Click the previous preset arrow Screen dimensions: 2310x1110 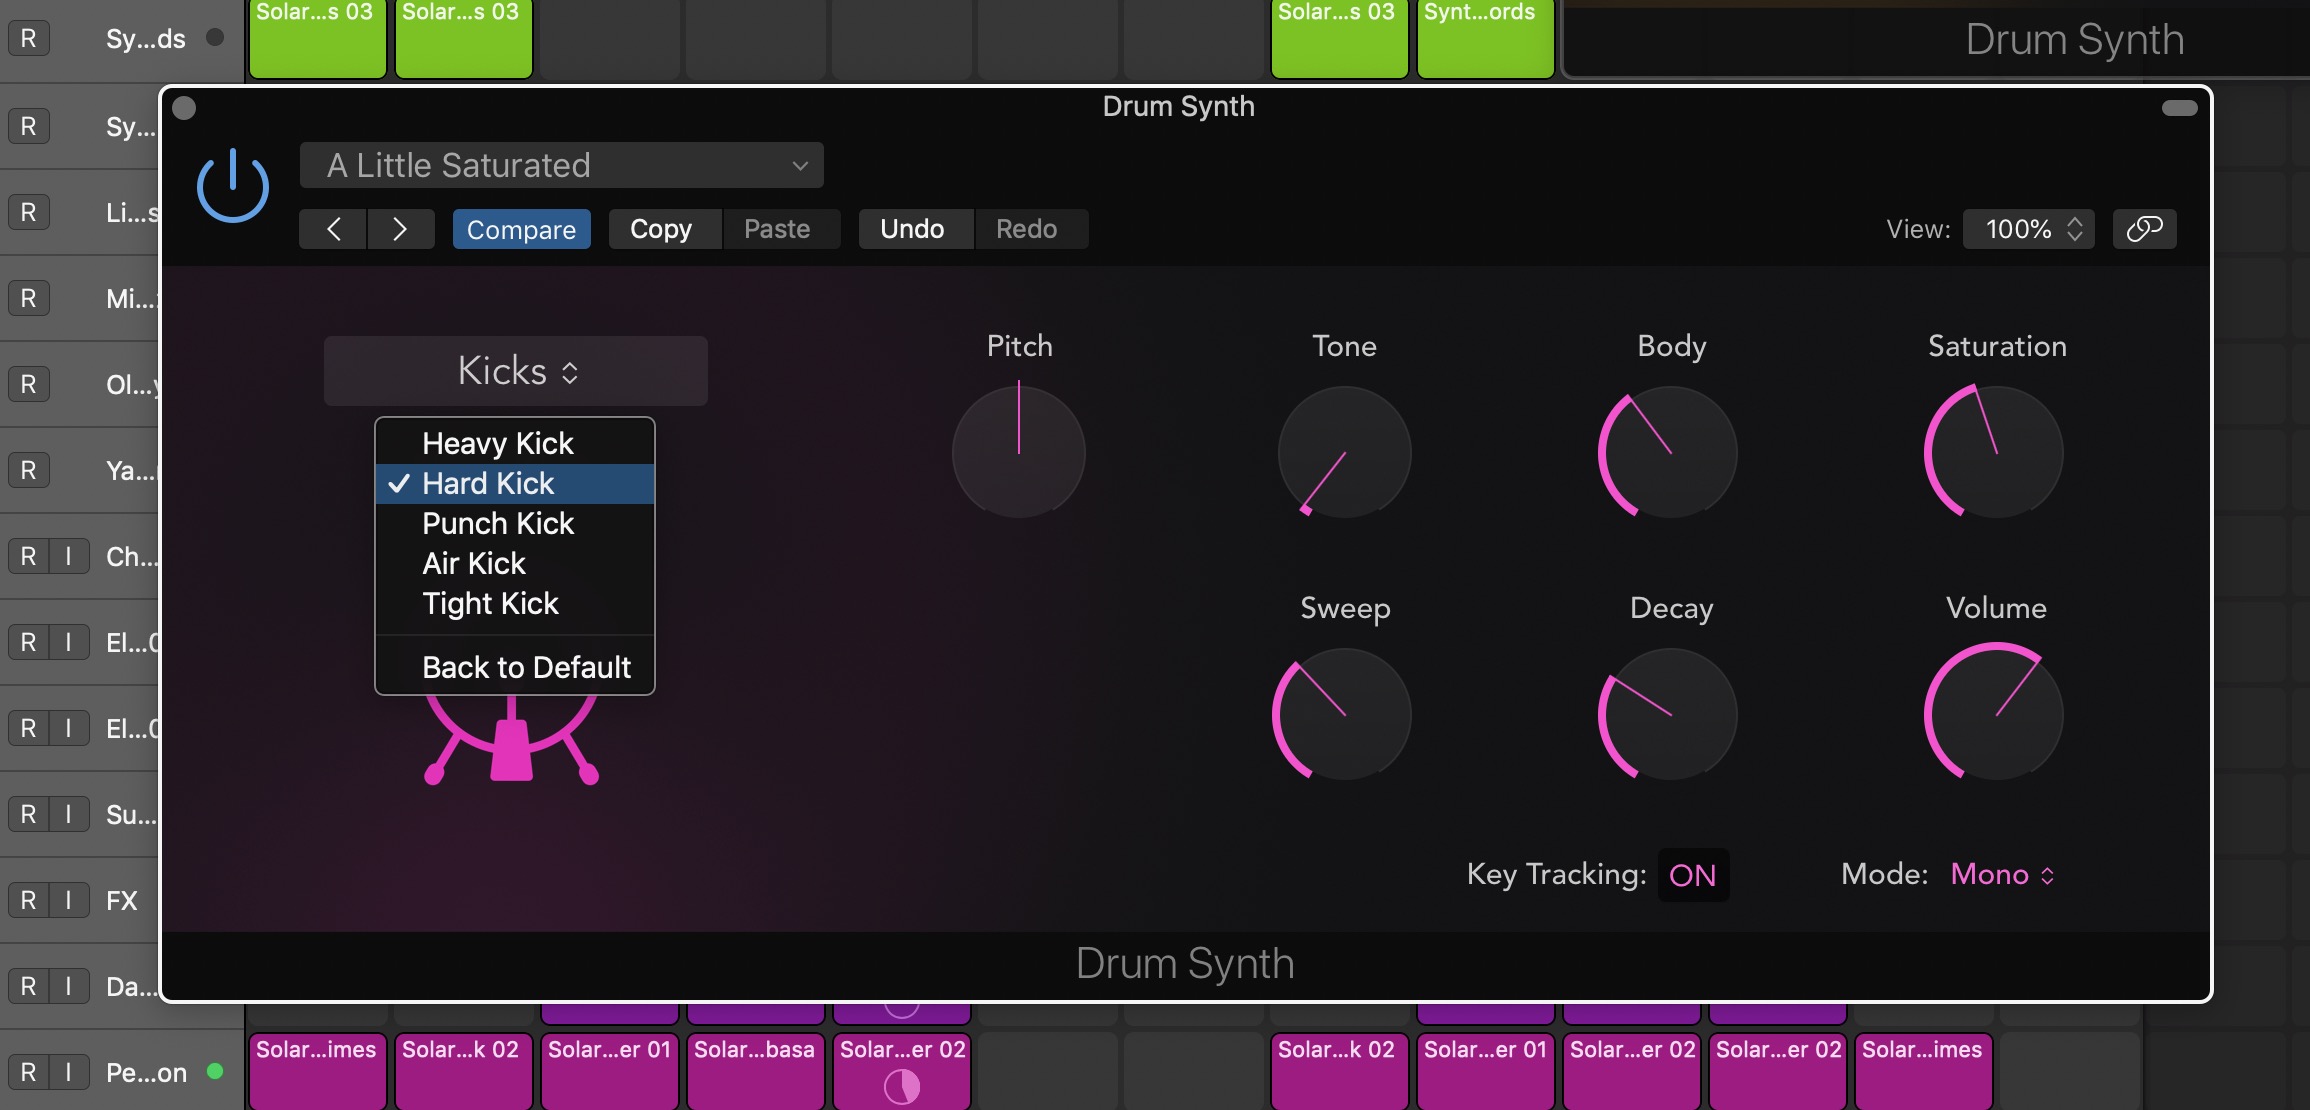pos(333,228)
